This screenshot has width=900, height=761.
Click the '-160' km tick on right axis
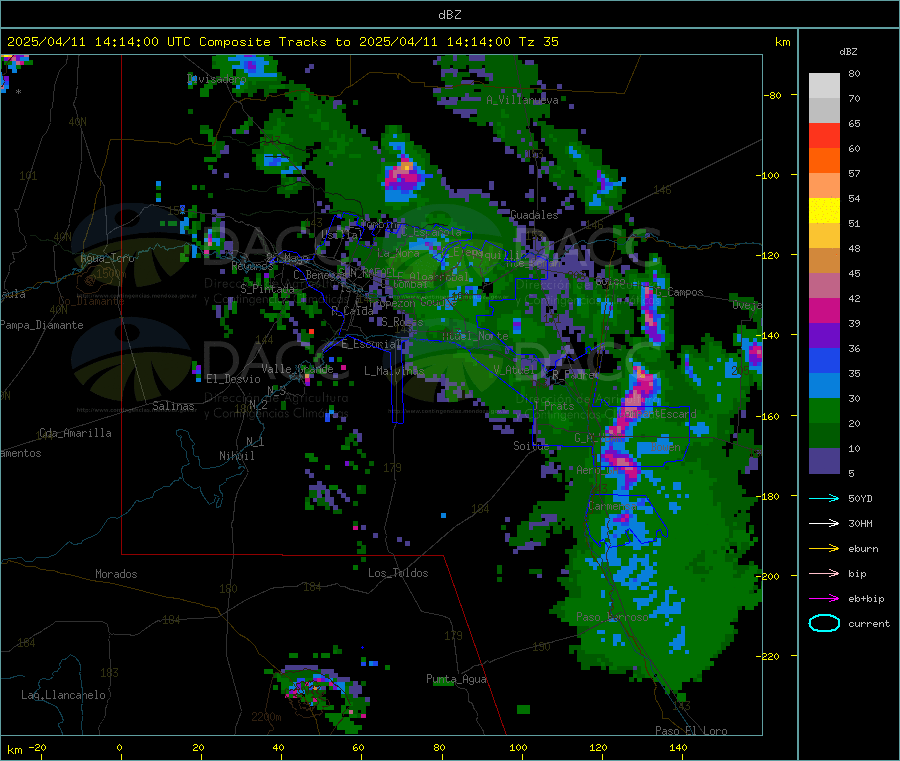(x=767, y=416)
